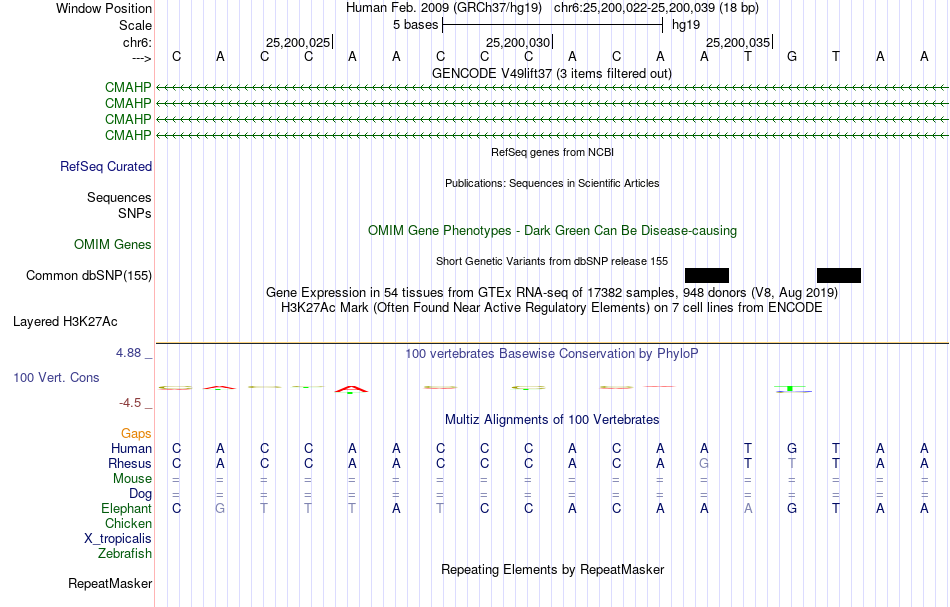Click the Rhesus species label
This screenshot has height=607, width=950.
[130, 464]
